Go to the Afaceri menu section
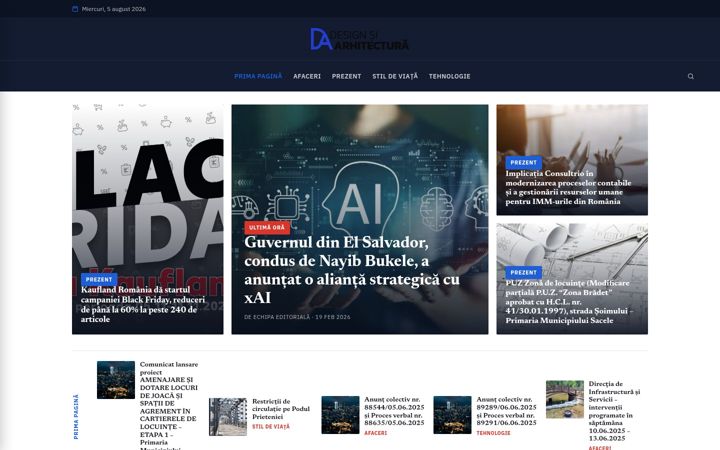This screenshot has height=450, width=720. 307,76
